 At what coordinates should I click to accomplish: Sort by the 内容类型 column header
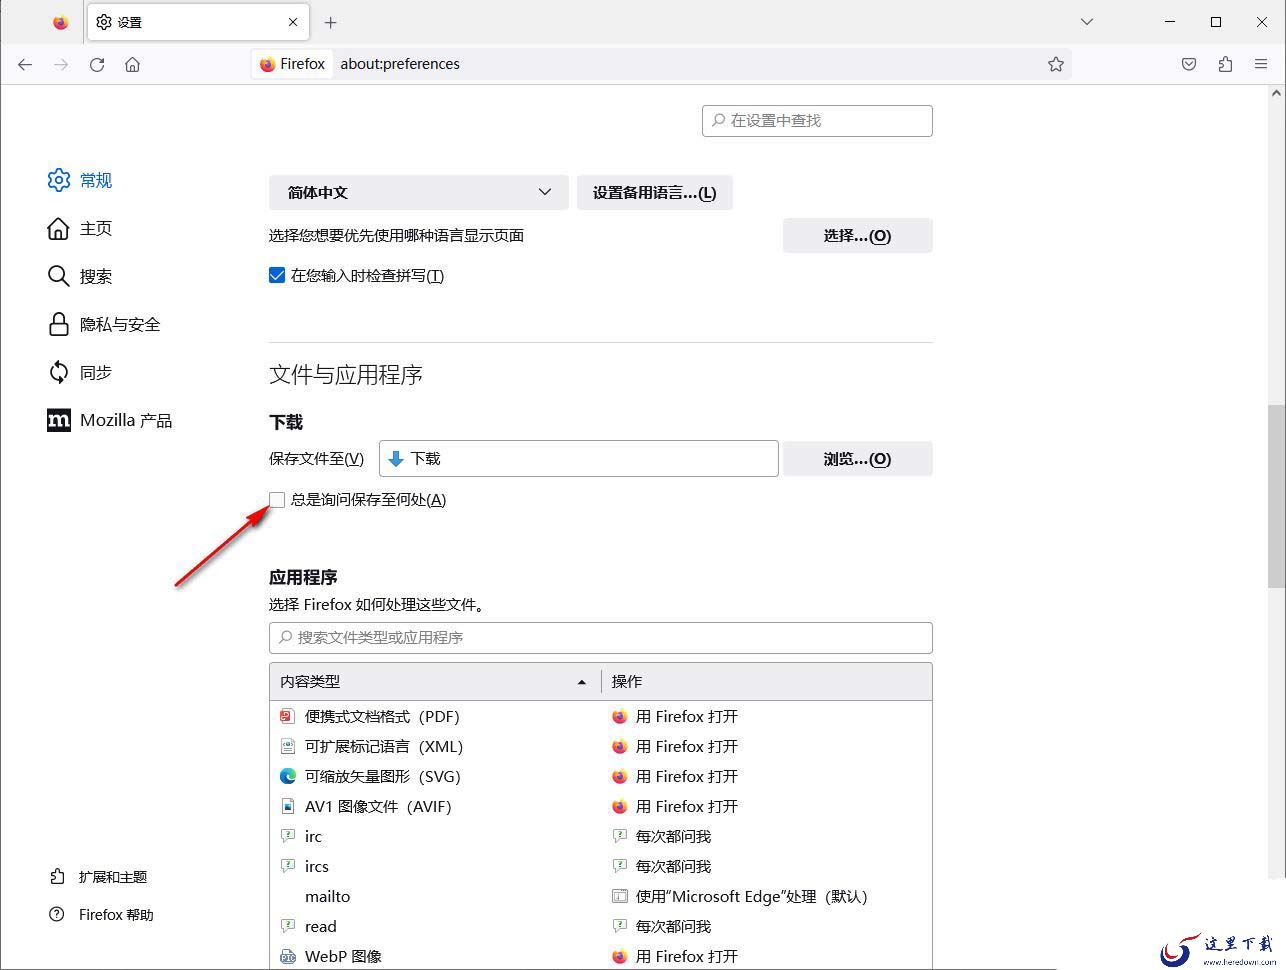pos(435,682)
